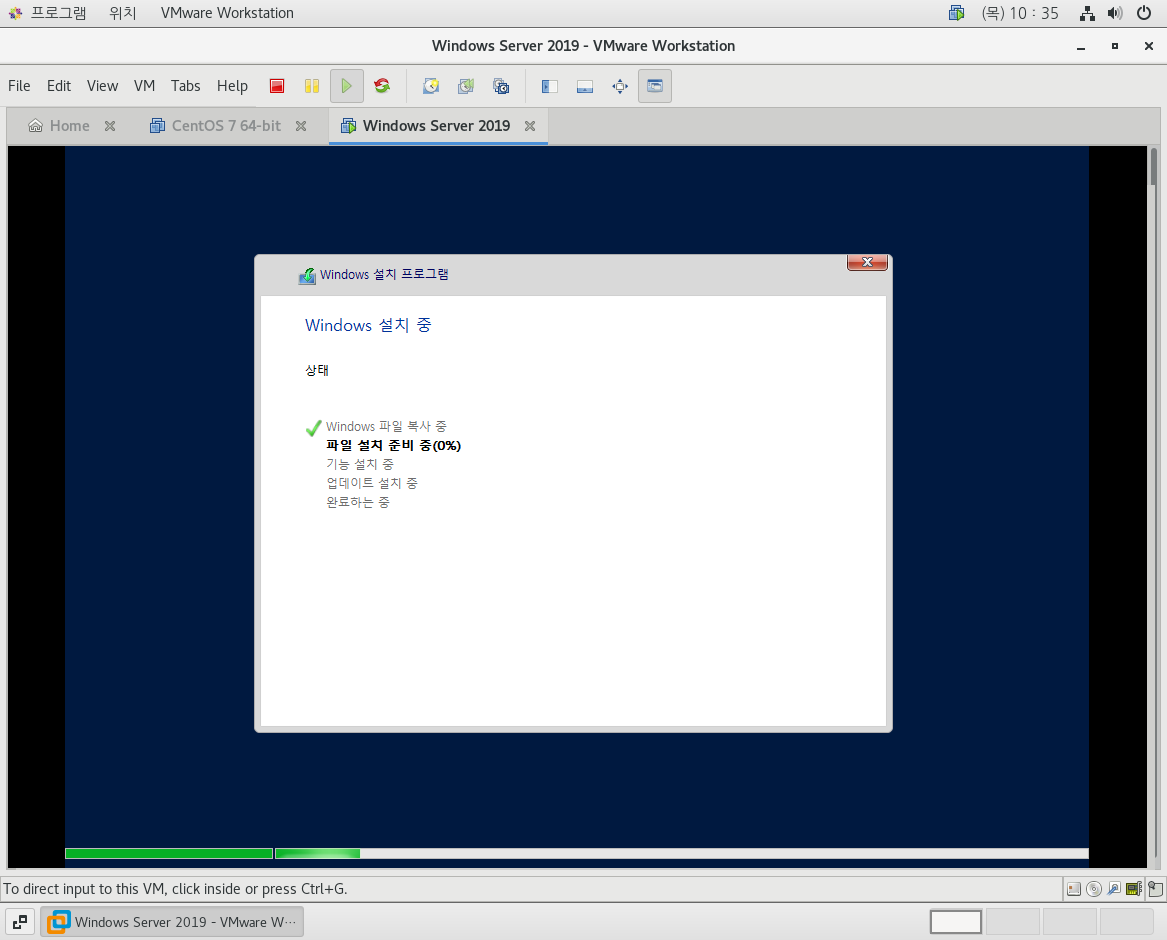
Task: Close the Windows setup dialog
Action: pos(867,262)
